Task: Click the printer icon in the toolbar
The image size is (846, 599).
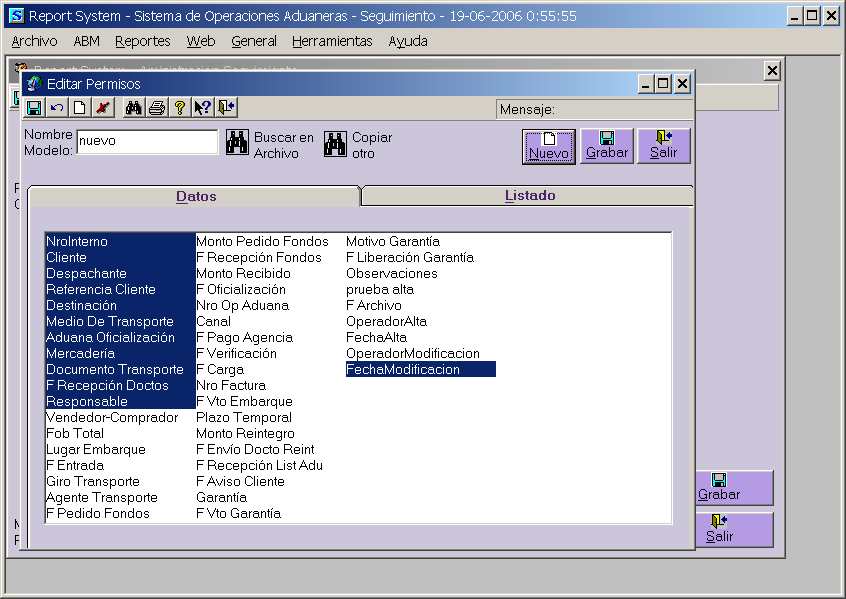Action: click(x=156, y=108)
